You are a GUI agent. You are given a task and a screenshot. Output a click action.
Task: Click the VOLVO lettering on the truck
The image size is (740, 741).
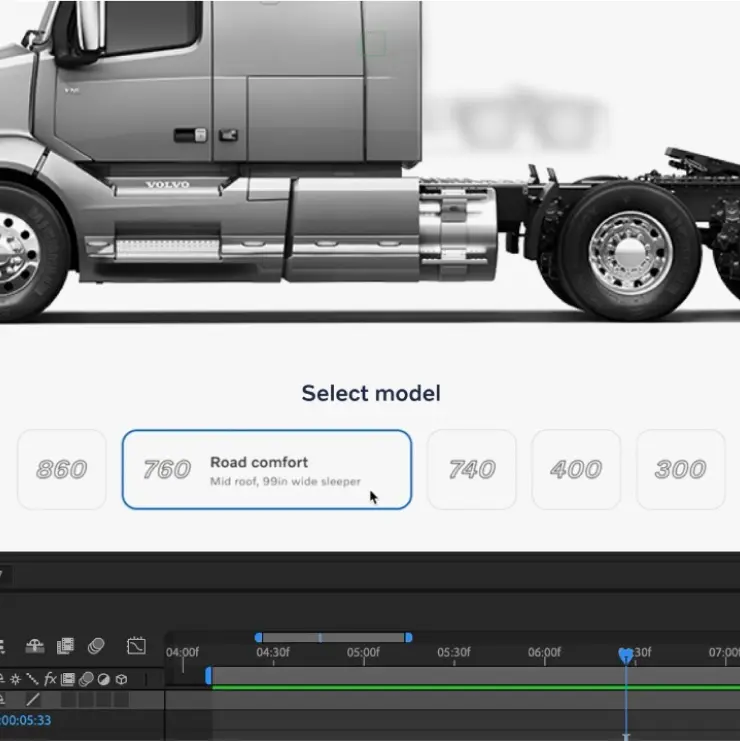pos(168,184)
